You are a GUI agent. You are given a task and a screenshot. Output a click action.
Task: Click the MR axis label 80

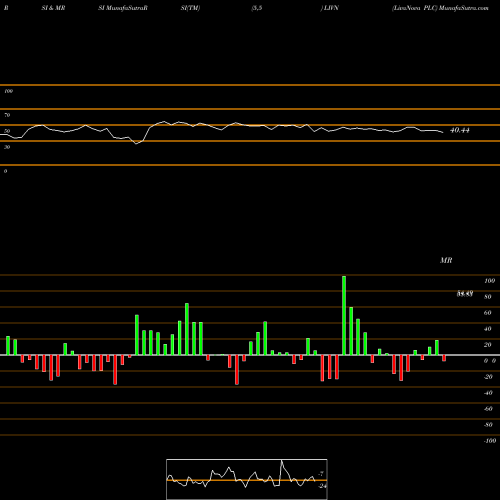(x=487, y=297)
